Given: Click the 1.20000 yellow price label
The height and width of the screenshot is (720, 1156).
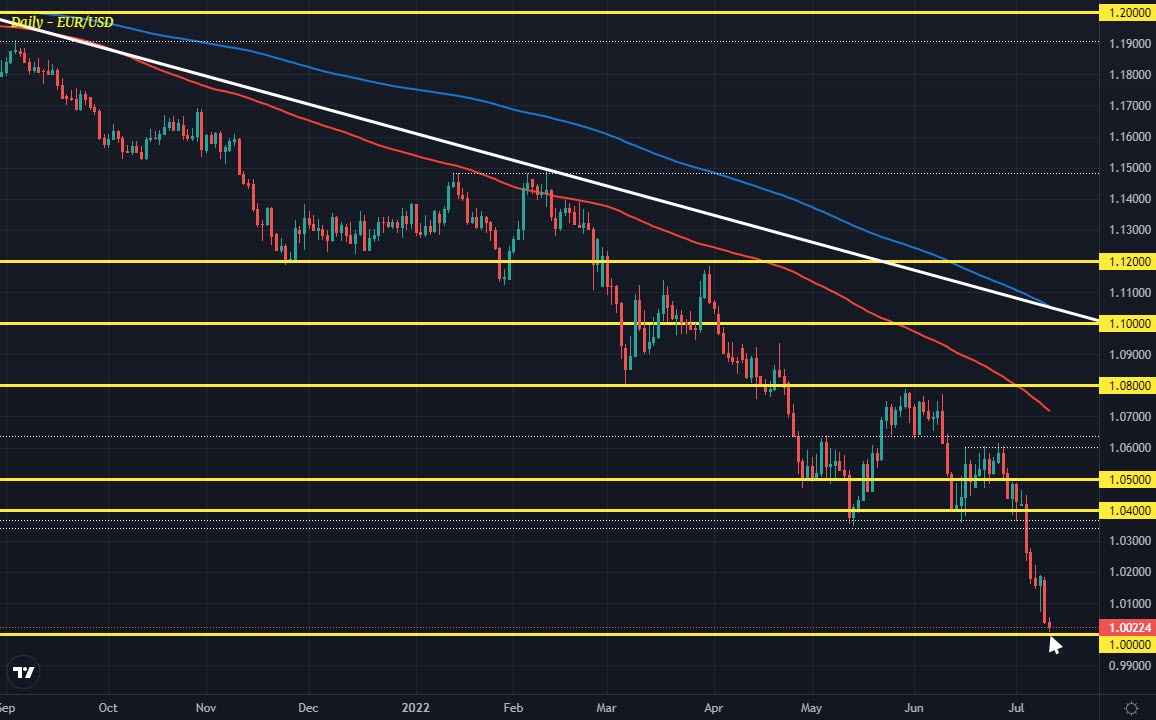Looking at the screenshot, I should click(x=1126, y=13).
